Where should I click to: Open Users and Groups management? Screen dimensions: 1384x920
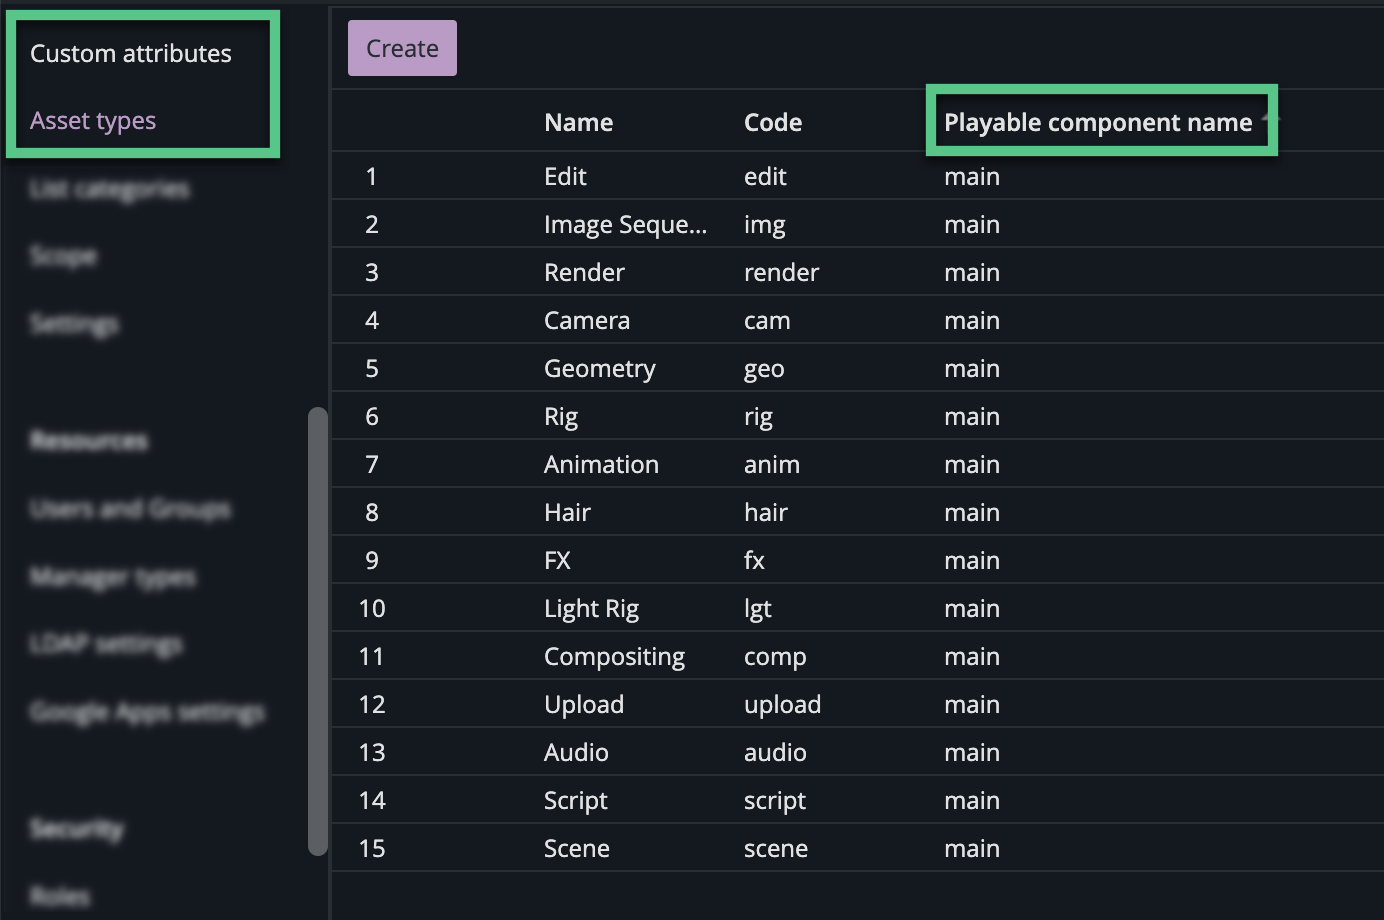pos(130,508)
